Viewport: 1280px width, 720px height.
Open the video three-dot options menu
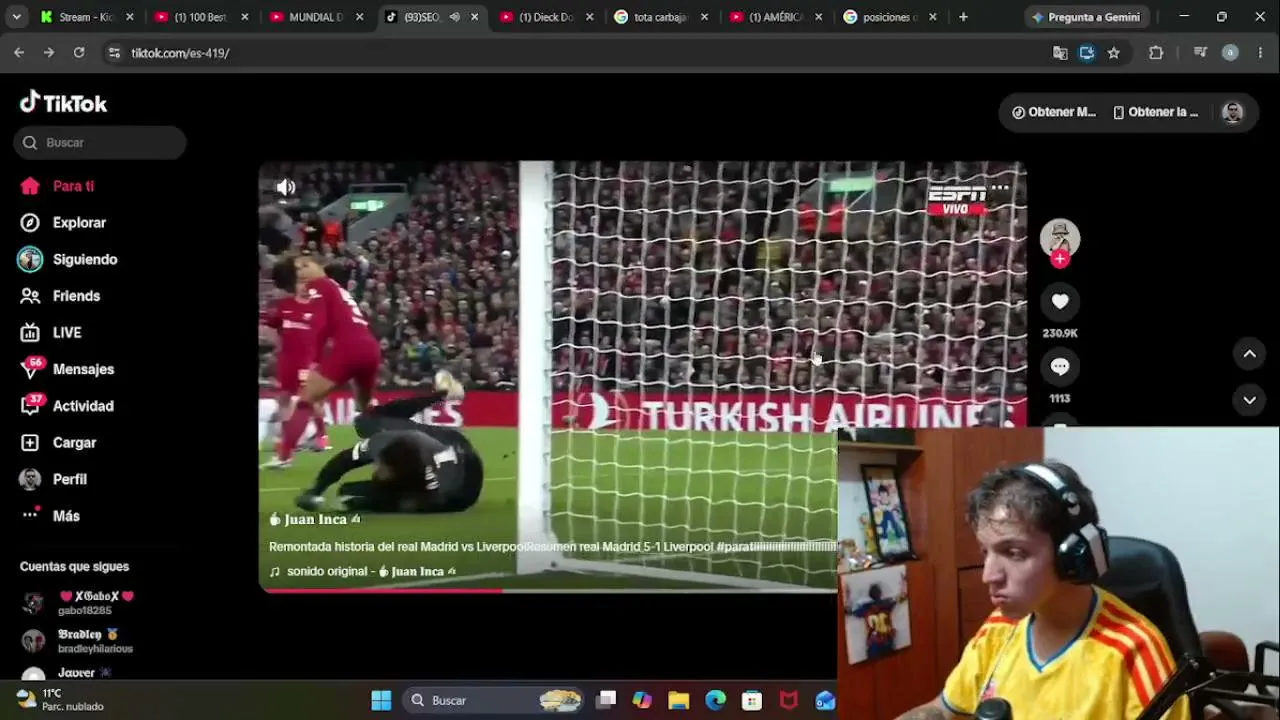(x=1000, y=187)
